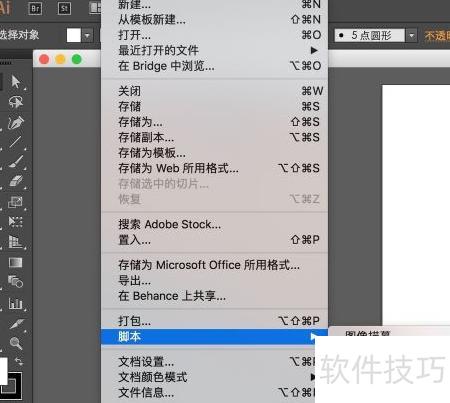Swap fill and stroke colors arrow
Image resolution: width=450 pixels, height=403 pixels.
pyautogui.click(x=19, y=361)
